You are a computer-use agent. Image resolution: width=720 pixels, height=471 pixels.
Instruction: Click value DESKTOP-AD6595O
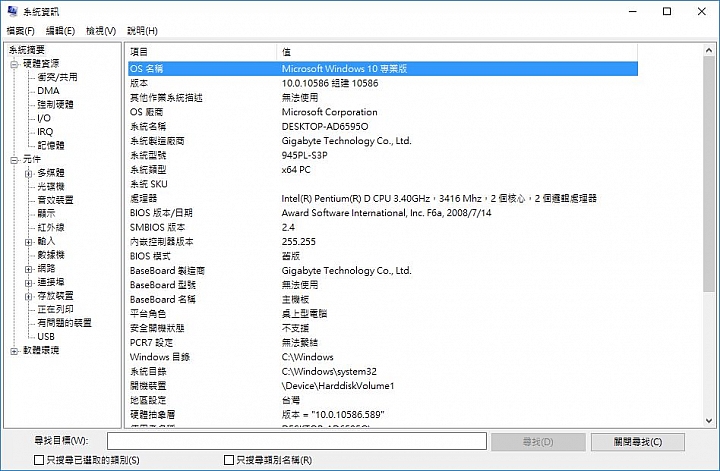coord(325,126)
